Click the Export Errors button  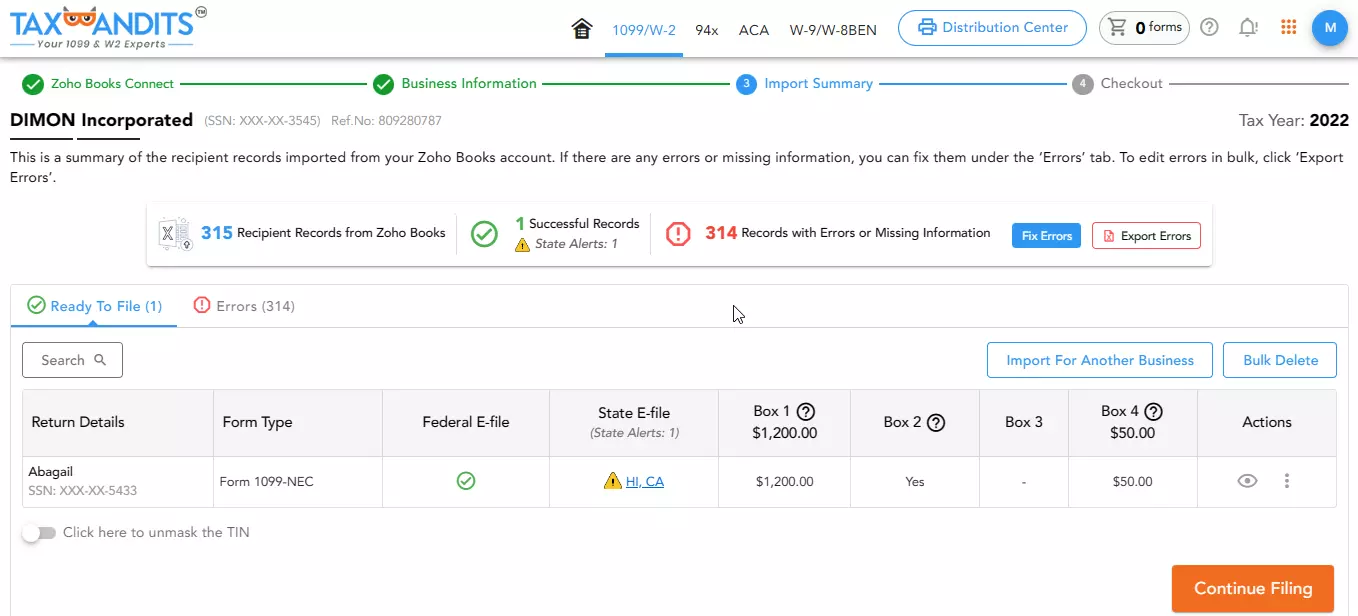click(x=1146, y=236)
